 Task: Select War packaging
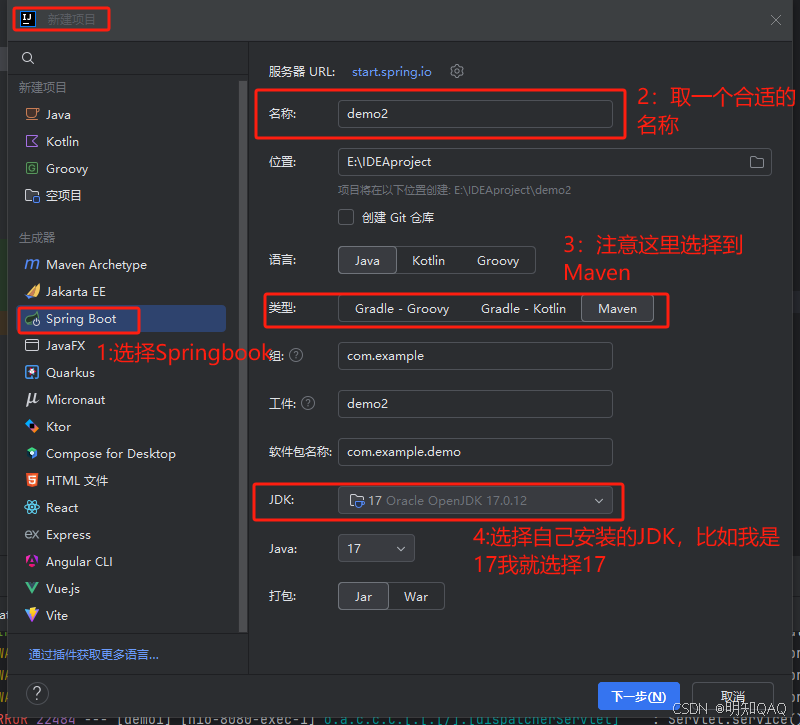click(416, 596)
